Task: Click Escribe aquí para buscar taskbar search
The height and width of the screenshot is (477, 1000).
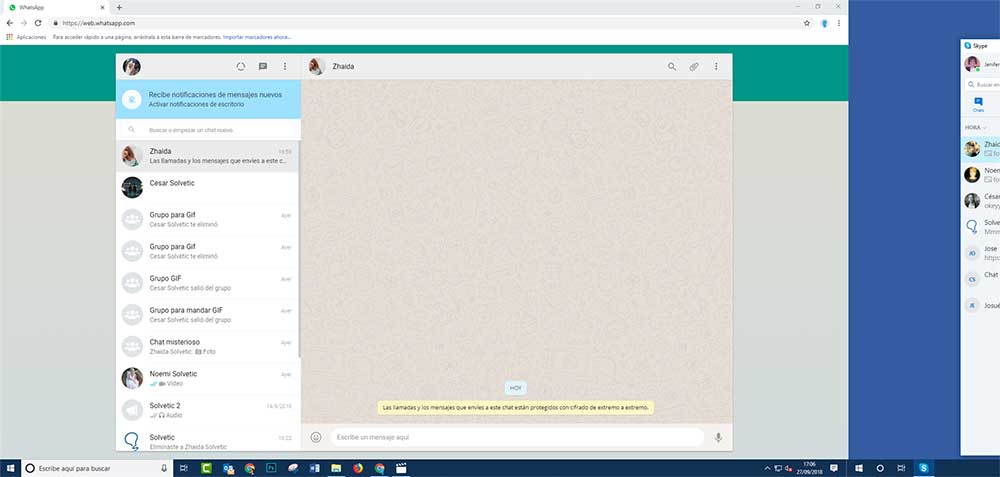Action: click(x=98, y=468)
